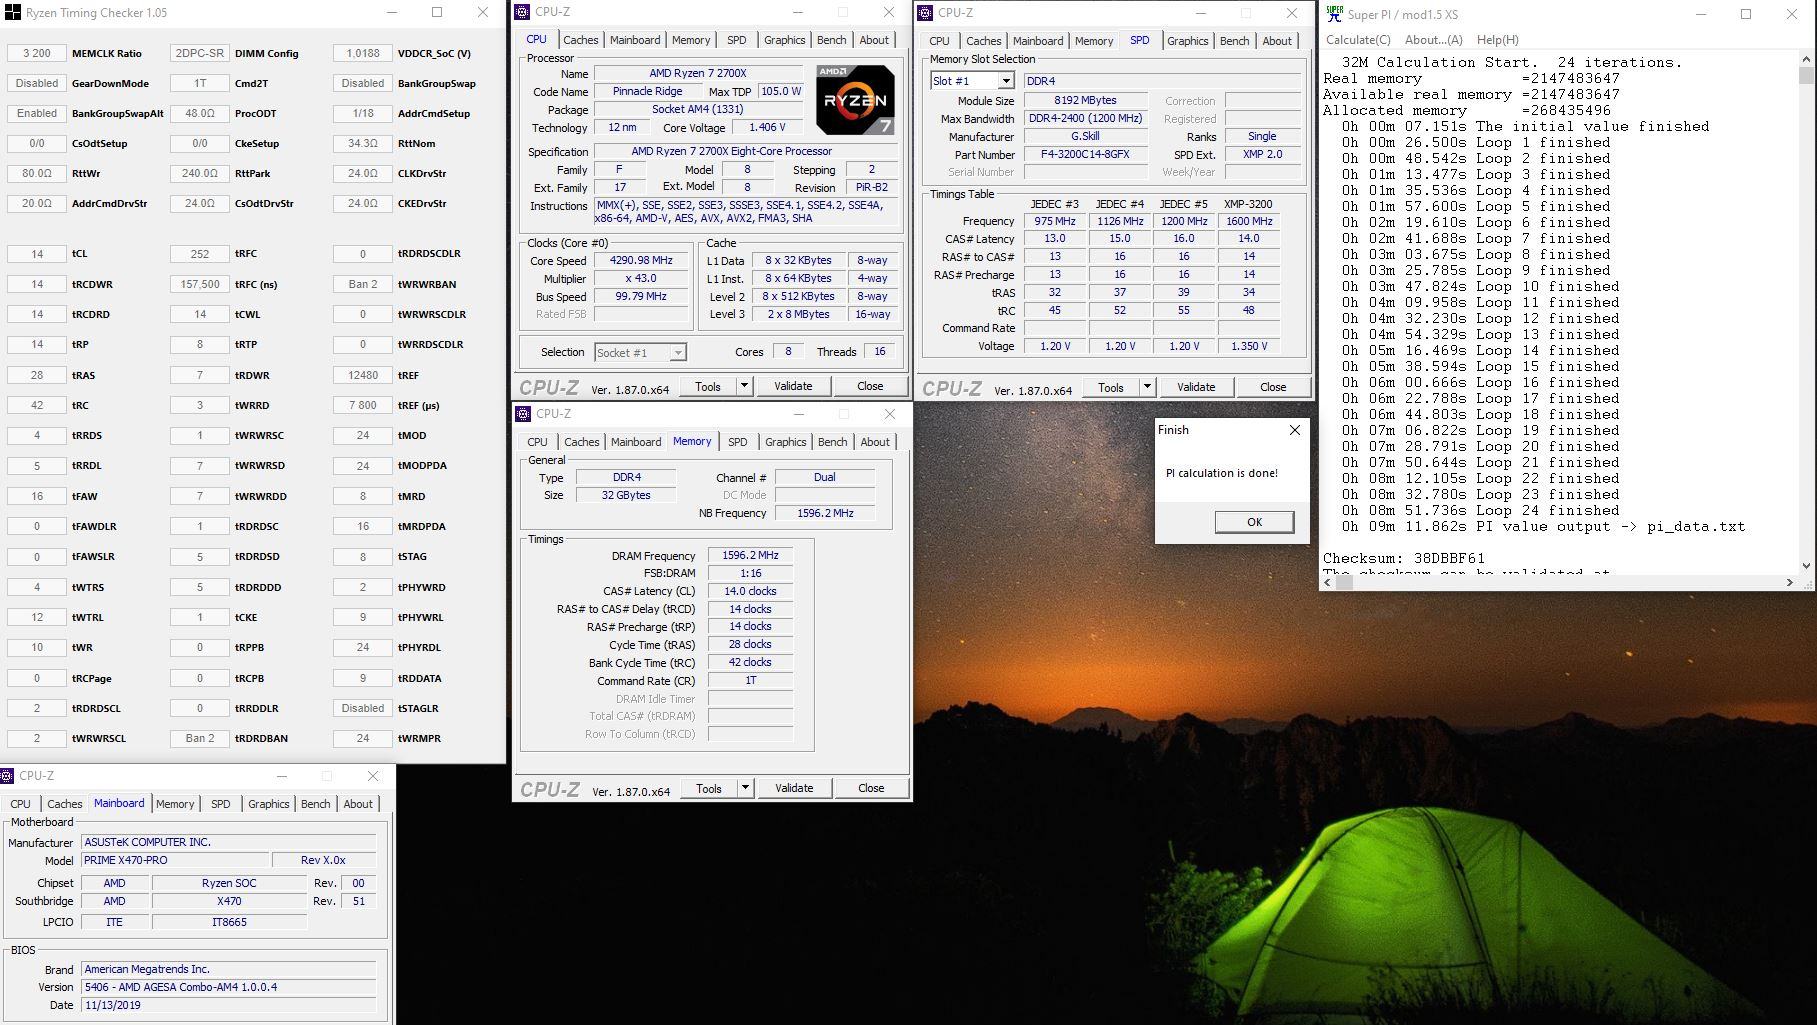Click the Tools button in CPU-Z SPD window
The image size is (1817, 1025).
[x=1111, y=387]
